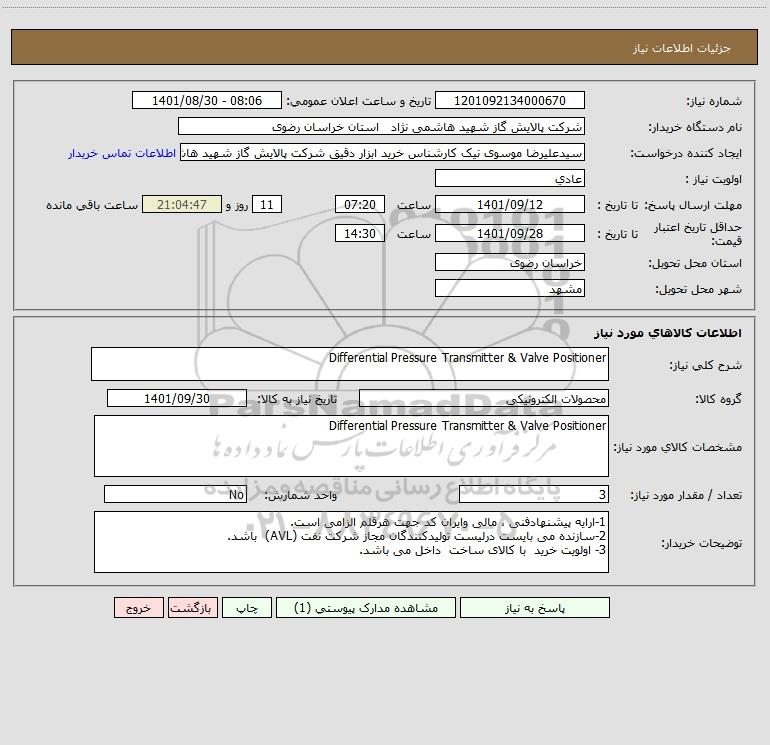This screenshot has width=770, height=745.
Task: Click the توضیحات خریدار label
Action: click(x=701, y=543)
